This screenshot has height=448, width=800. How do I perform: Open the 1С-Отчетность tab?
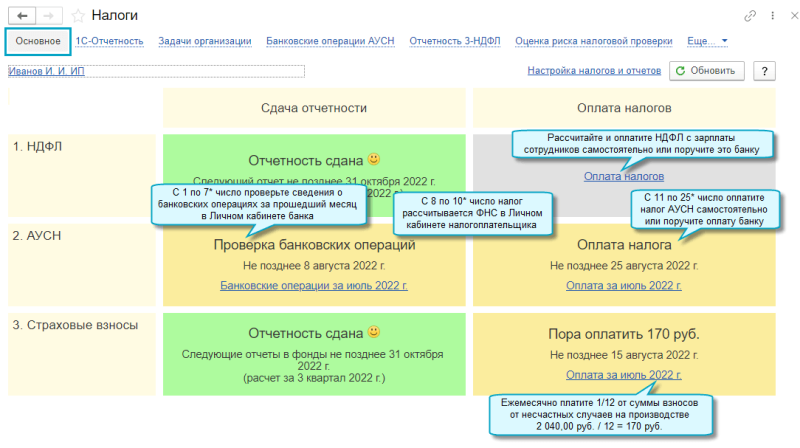point(109,41)
